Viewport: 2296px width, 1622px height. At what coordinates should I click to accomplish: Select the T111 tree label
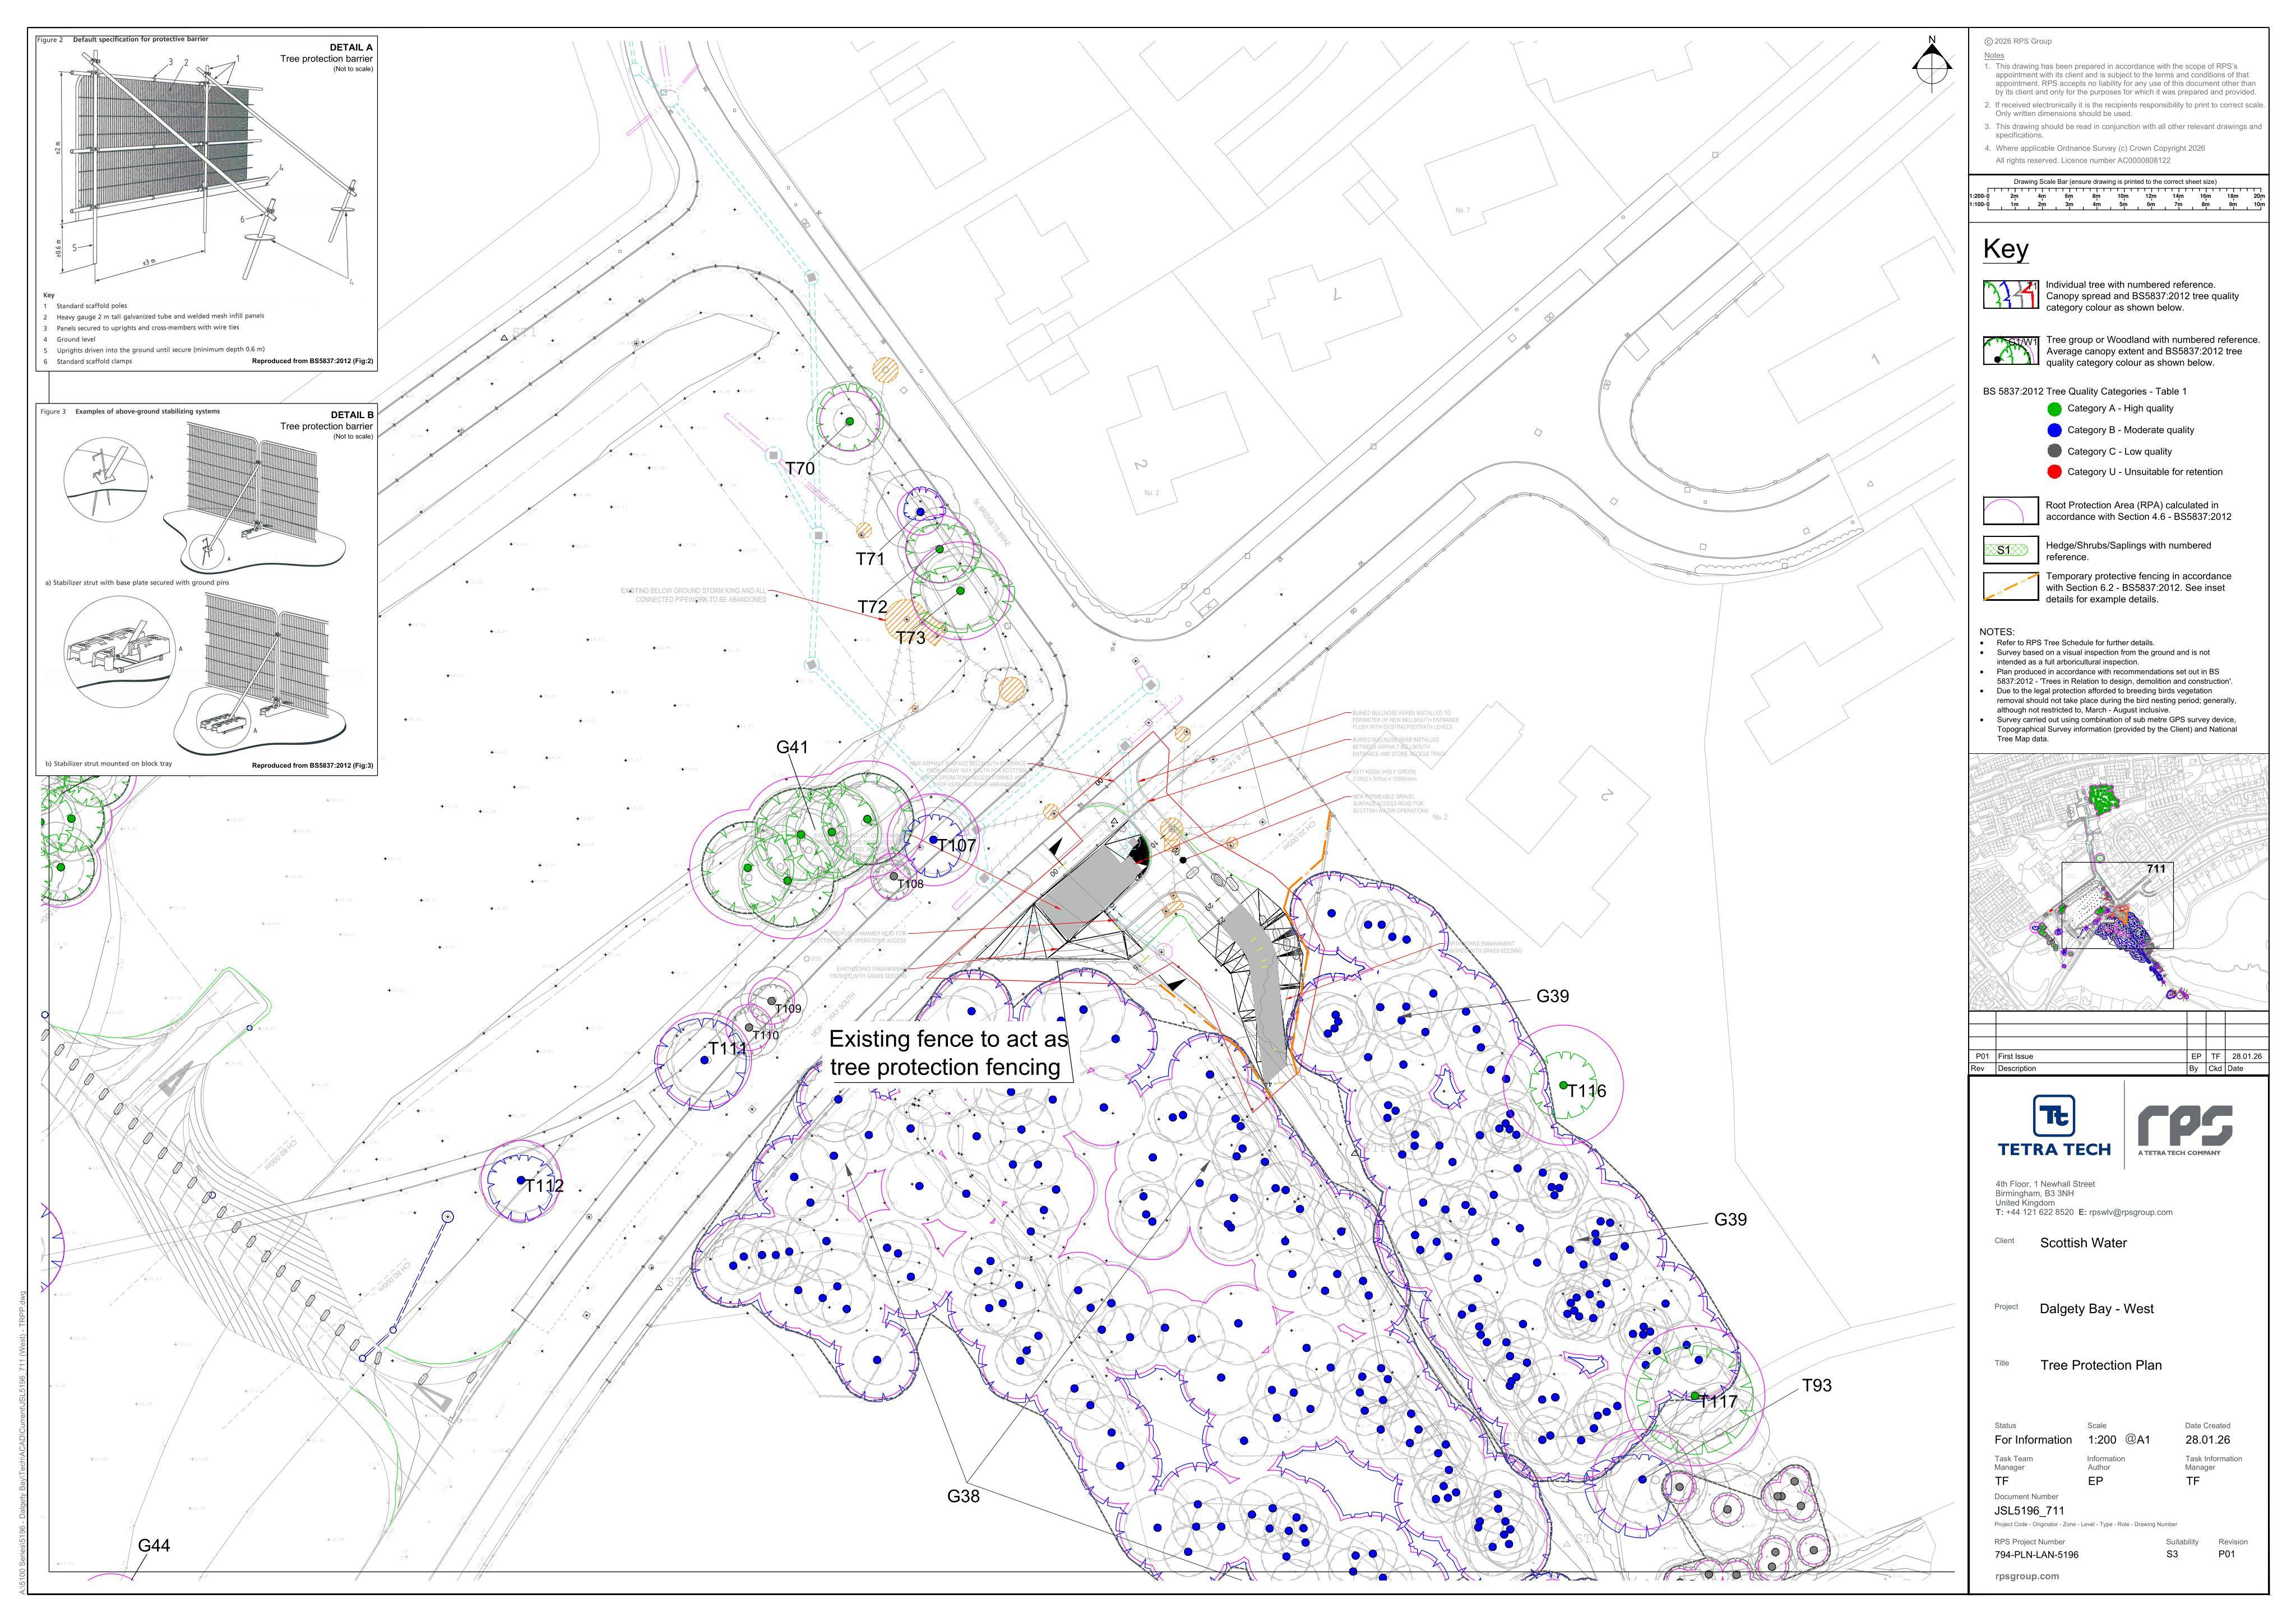pyautogui.click(x=728, y=1048)
